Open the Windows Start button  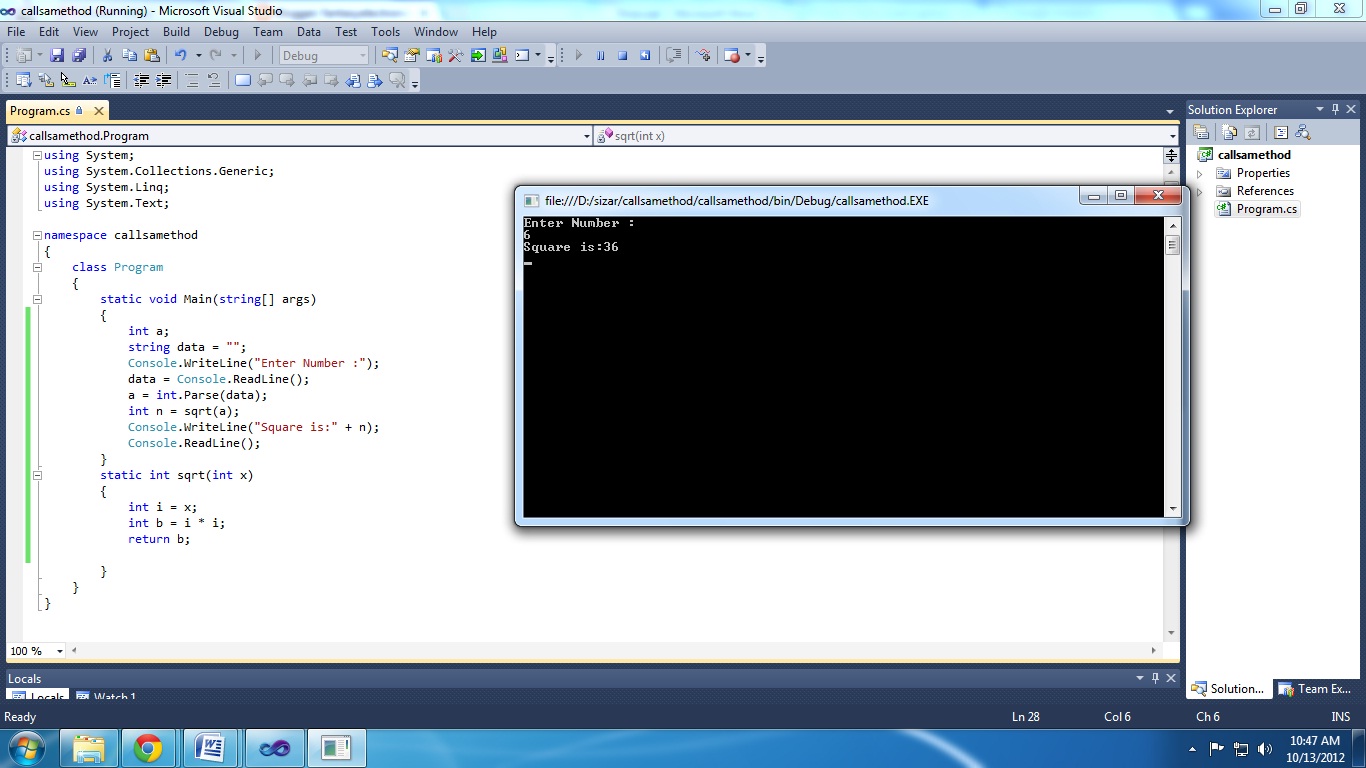coord(25,747)
